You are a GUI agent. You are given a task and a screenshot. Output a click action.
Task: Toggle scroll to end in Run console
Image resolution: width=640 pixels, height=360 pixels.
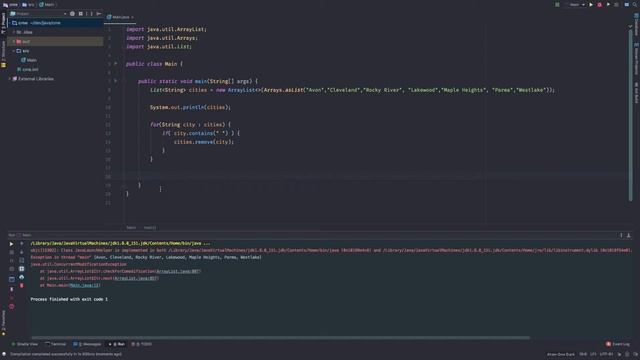(22, 269)
